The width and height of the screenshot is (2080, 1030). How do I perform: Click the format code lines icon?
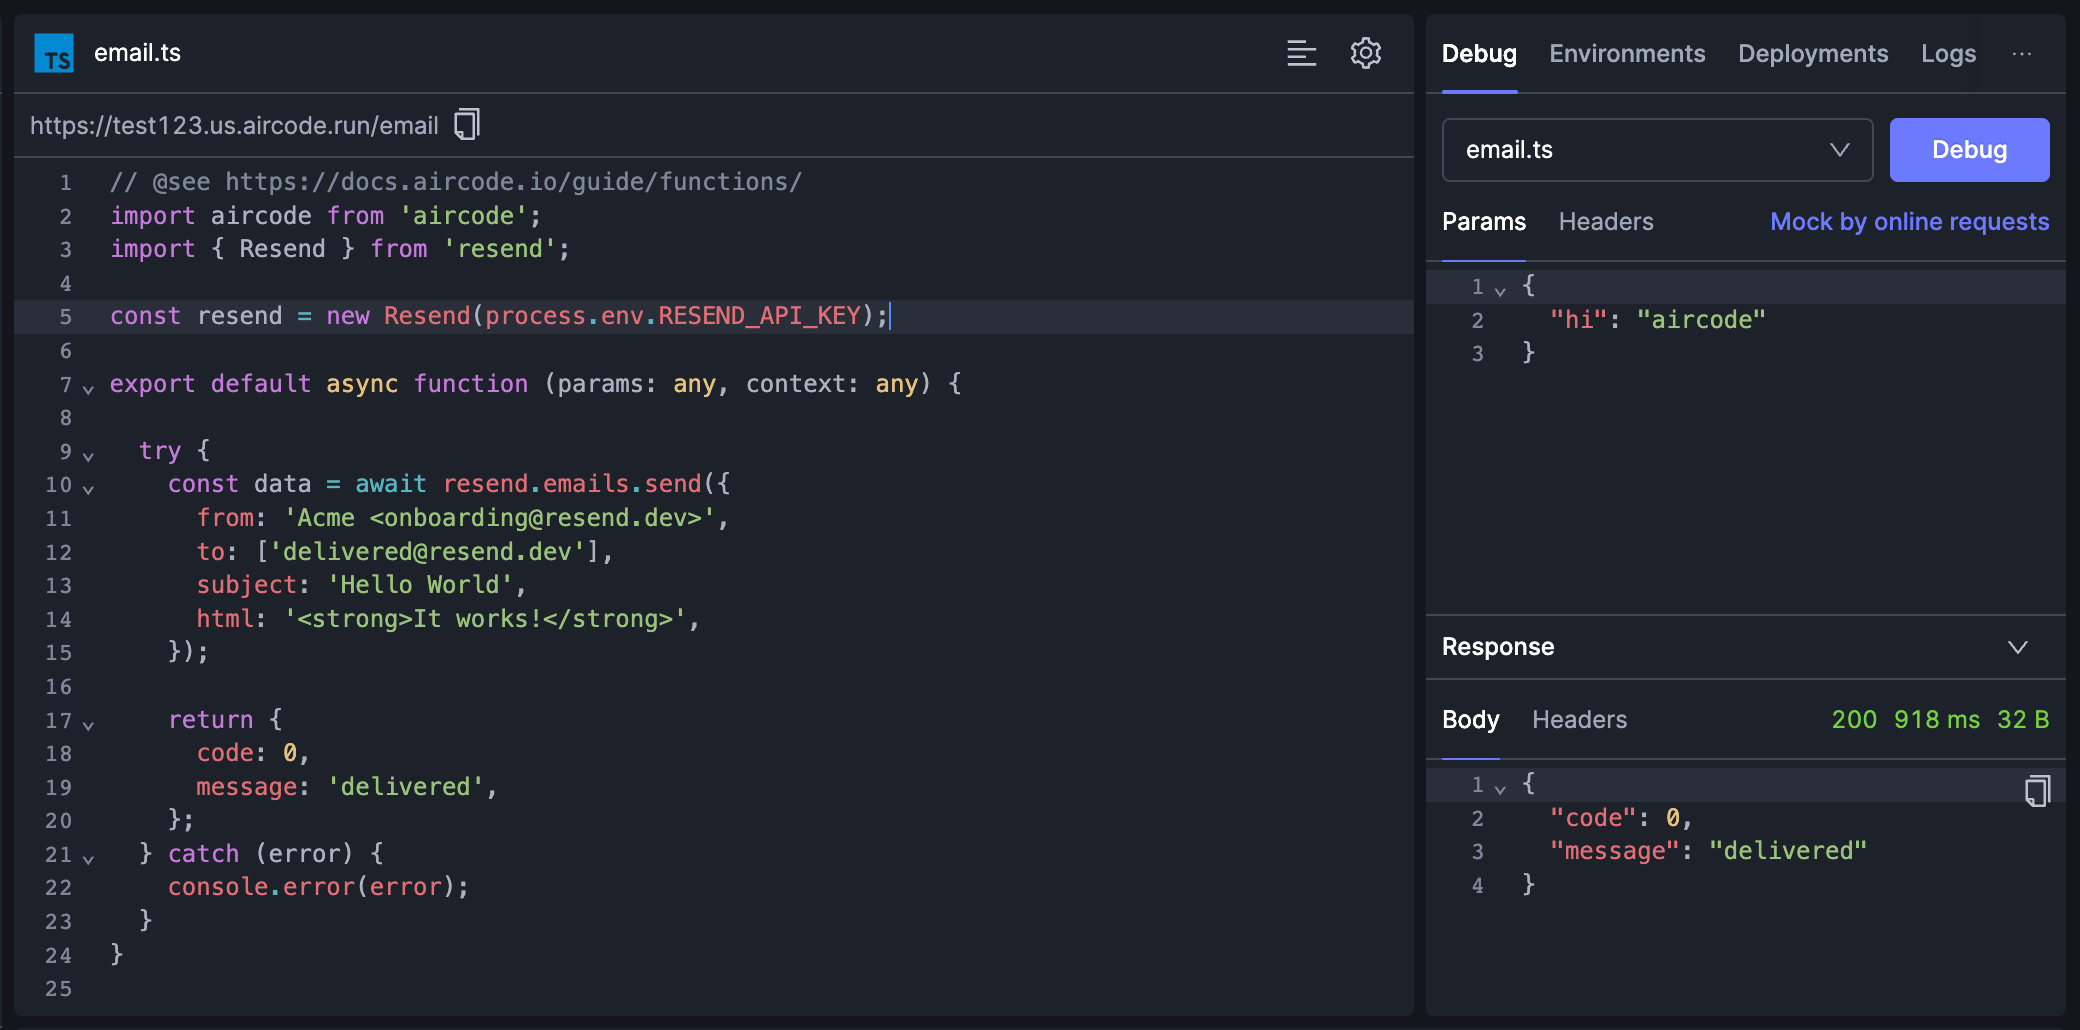tap(1301, 53)
